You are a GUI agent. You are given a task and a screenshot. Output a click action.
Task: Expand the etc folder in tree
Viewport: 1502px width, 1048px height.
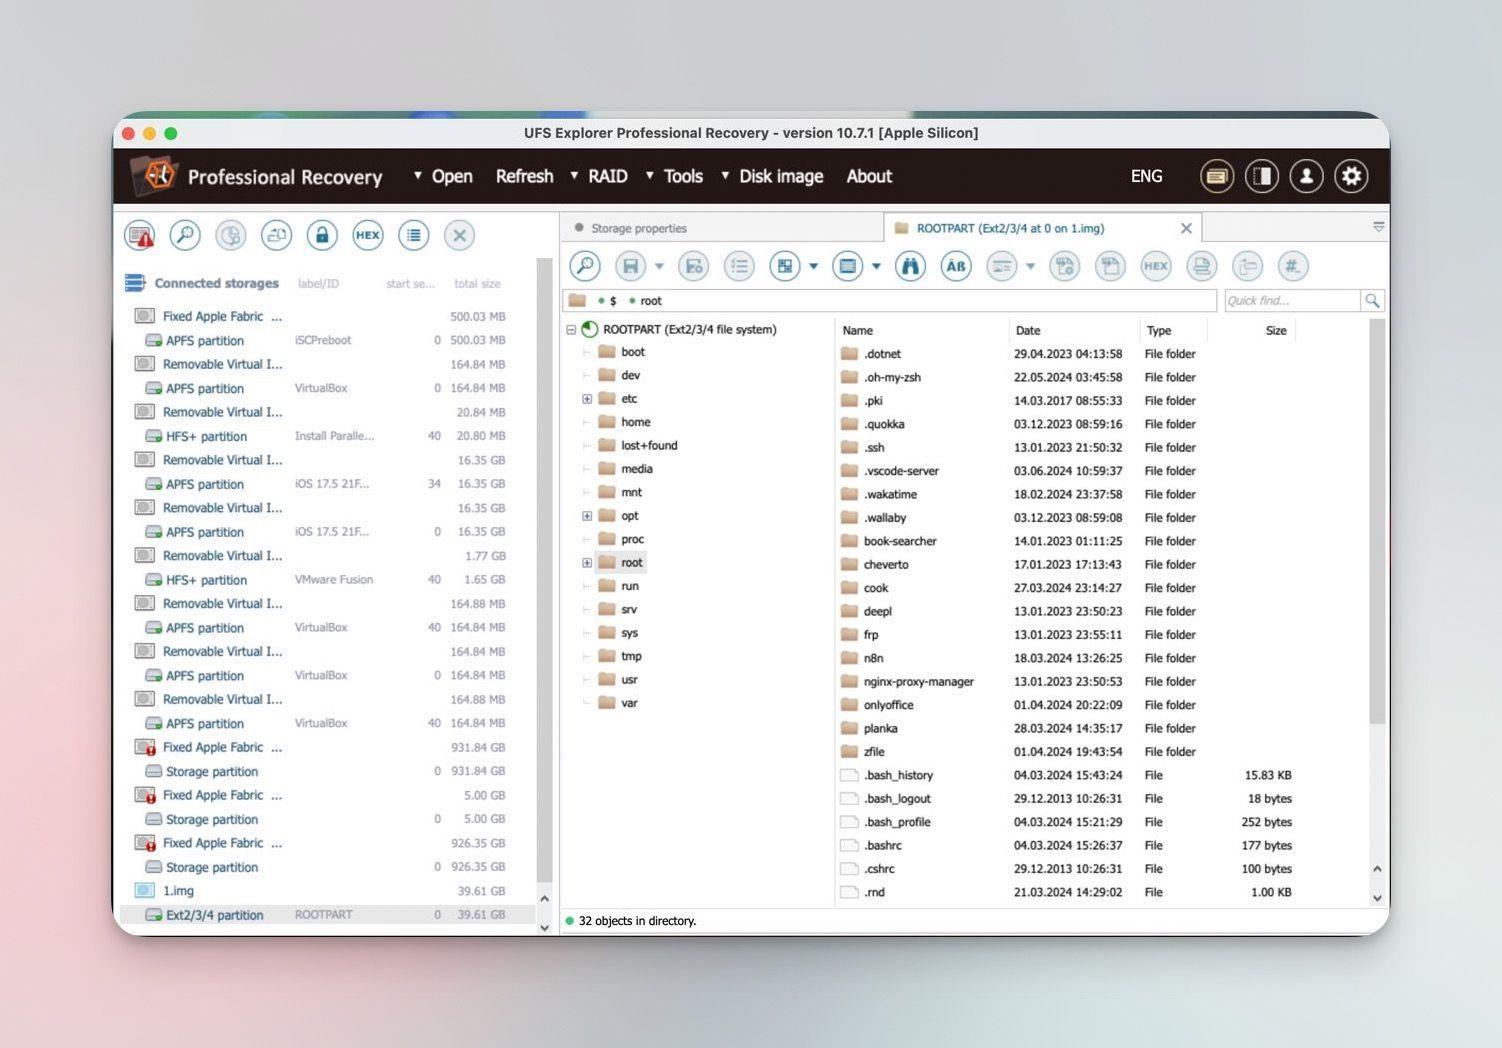coord(587,399)
